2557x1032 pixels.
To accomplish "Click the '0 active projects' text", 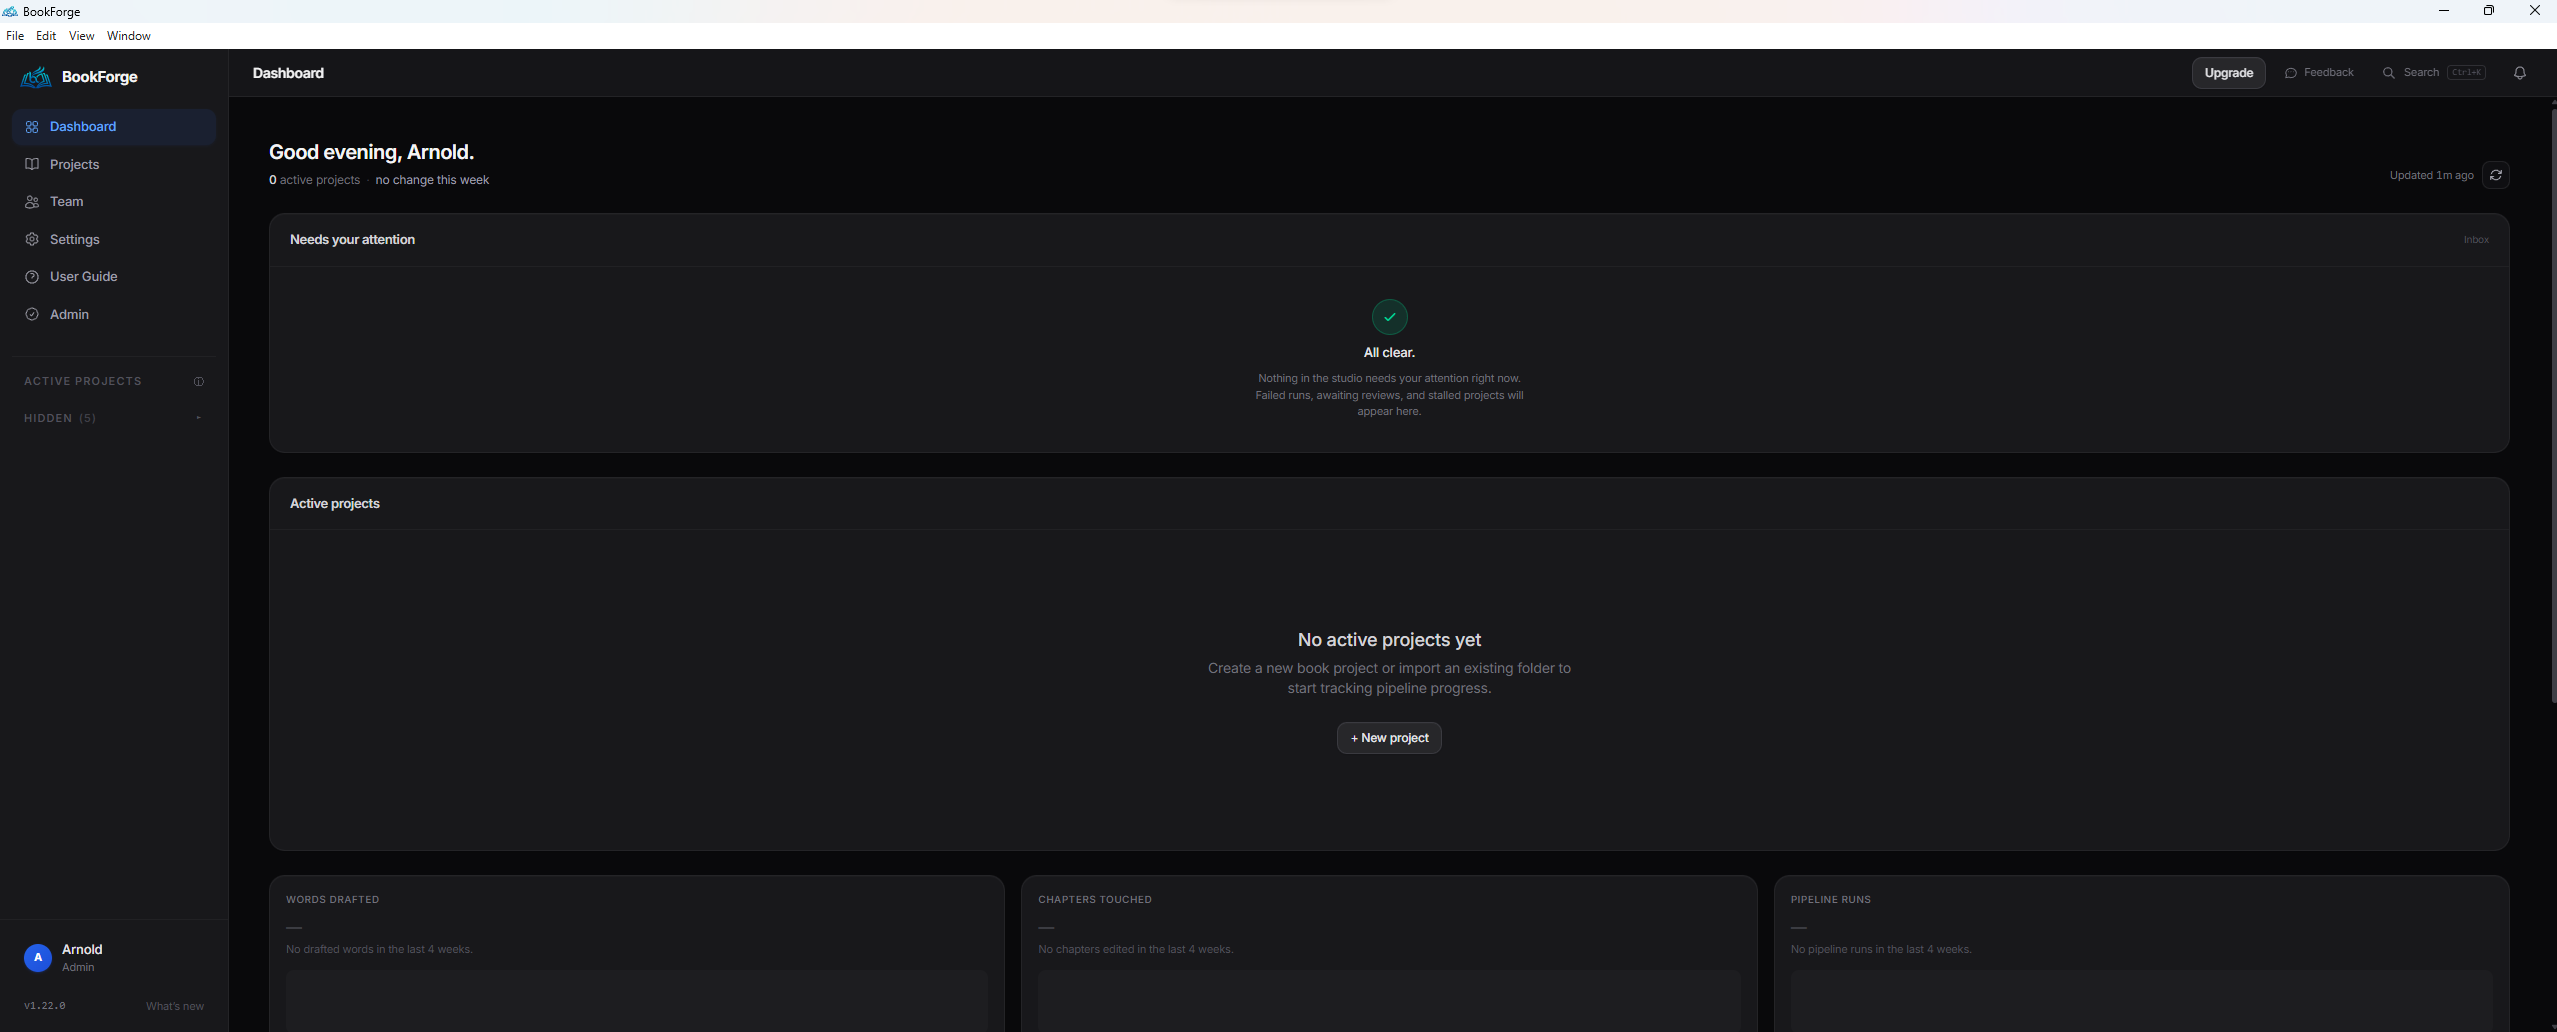I will click(x=314, y=180).
